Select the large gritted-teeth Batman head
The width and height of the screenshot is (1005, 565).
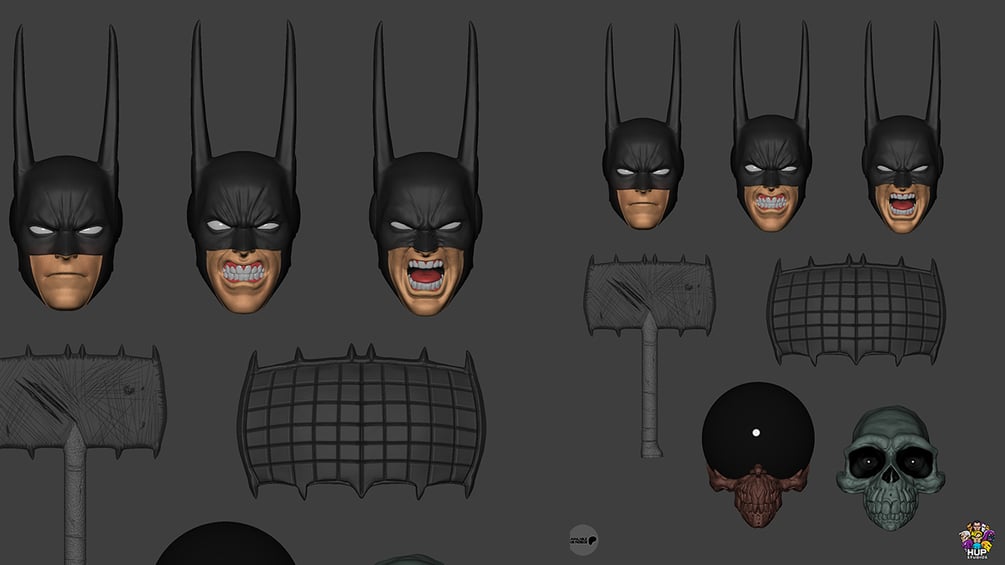pyautogui.click(x=244, y=168)
